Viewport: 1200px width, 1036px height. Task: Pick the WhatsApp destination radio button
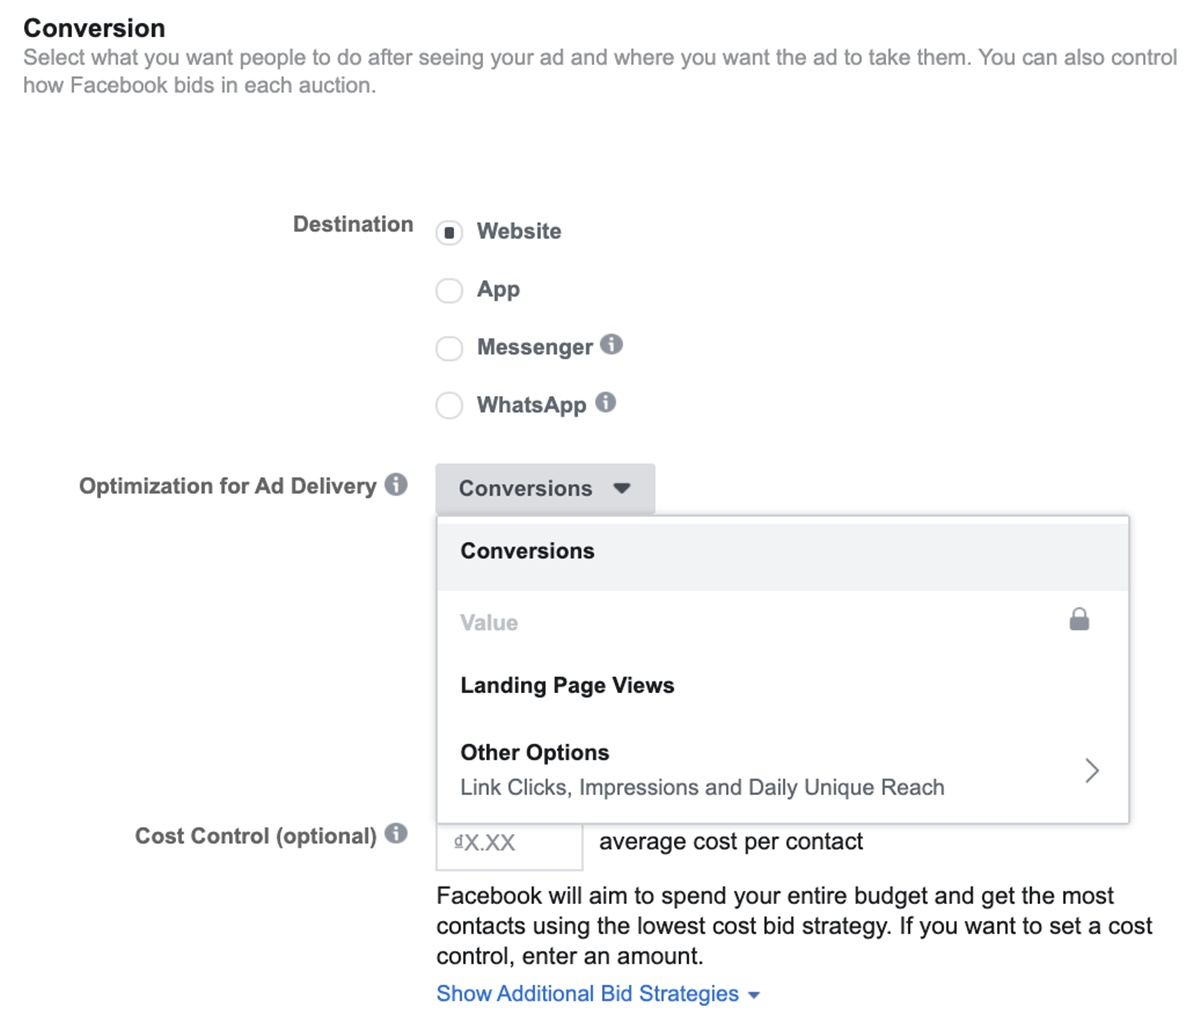pyautogui.click(x=449, y=406)
